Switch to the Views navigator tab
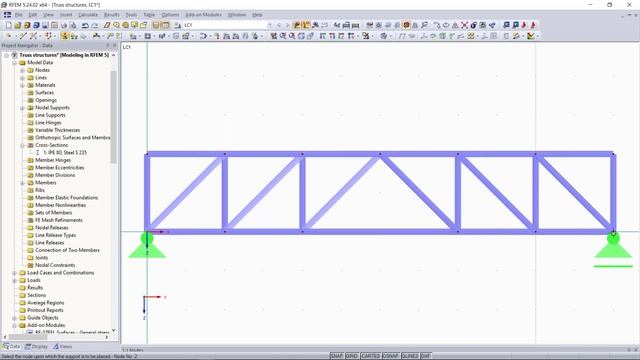Viewport: 640px width, 360px height. [62, 347]
